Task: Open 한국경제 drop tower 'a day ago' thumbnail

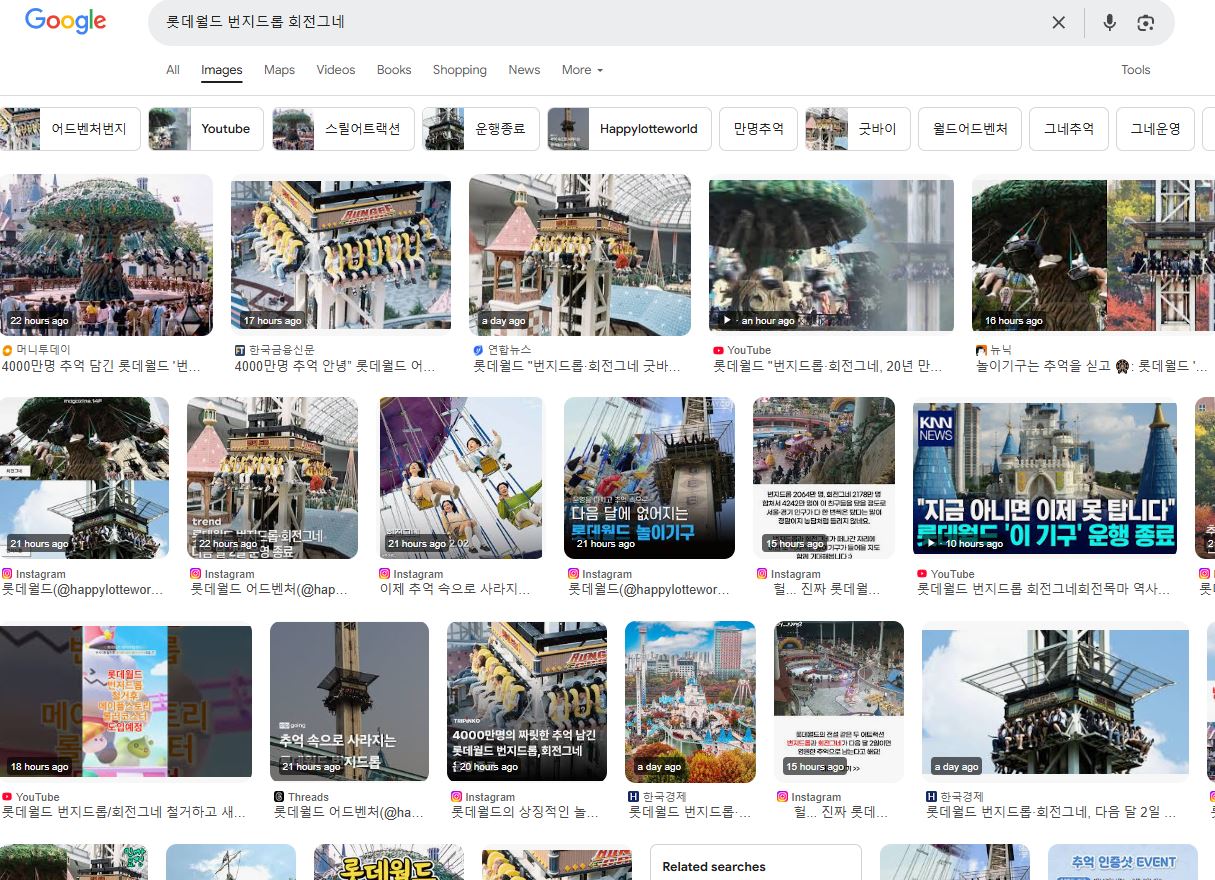Action: click(1055, 701)
